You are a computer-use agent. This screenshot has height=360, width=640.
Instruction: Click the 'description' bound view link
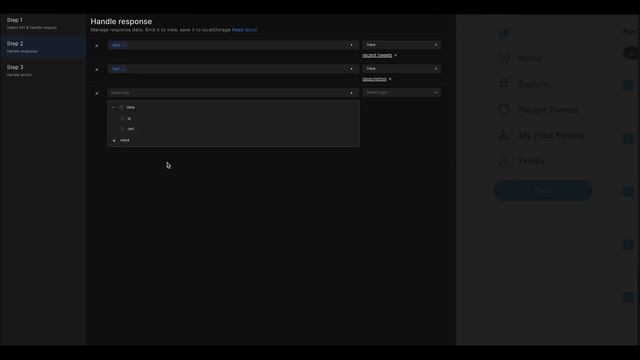(374, 79)
